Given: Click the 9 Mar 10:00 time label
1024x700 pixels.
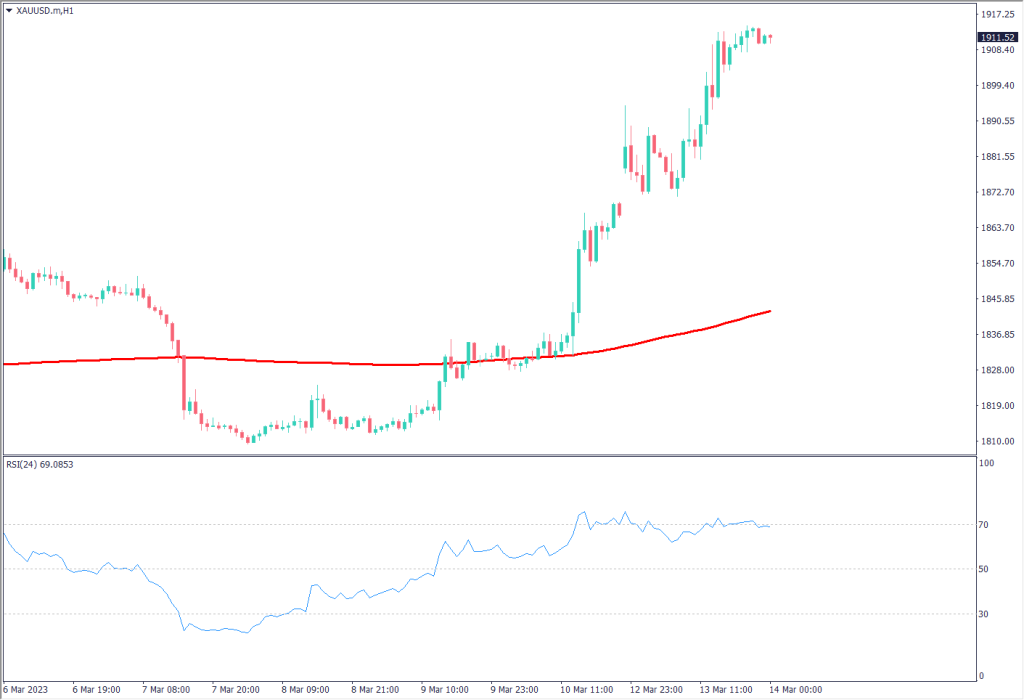Looking at the screenshot, I should tap(446, 690).
